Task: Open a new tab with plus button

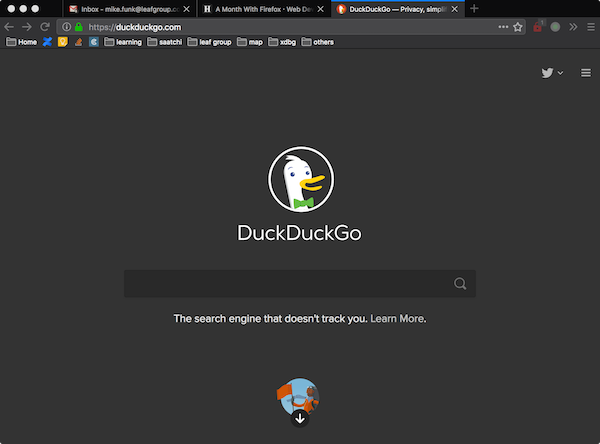Action: coord(474,8)
